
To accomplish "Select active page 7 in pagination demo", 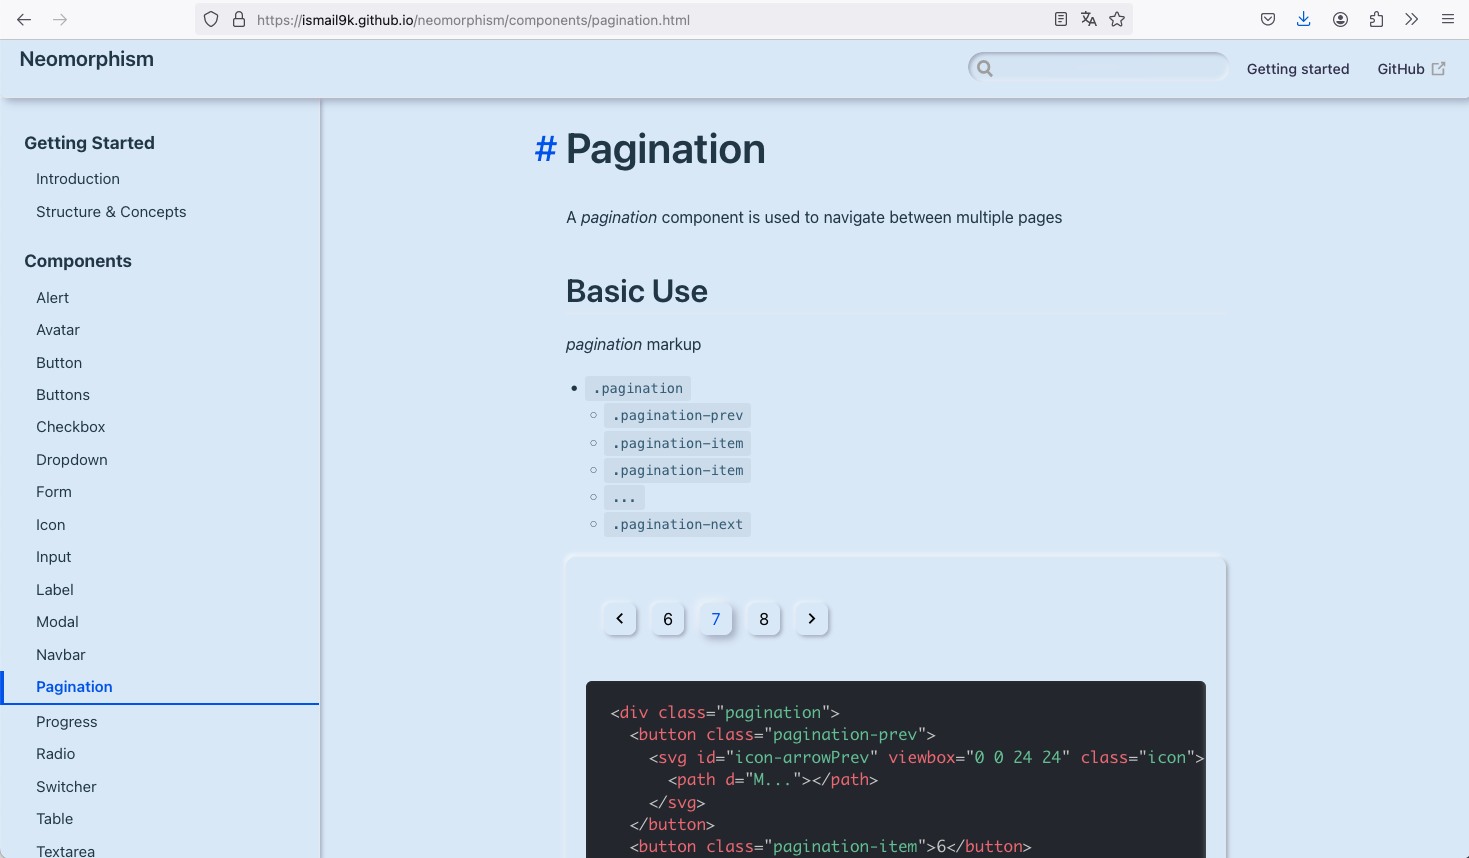I will [x=716, y=619].
